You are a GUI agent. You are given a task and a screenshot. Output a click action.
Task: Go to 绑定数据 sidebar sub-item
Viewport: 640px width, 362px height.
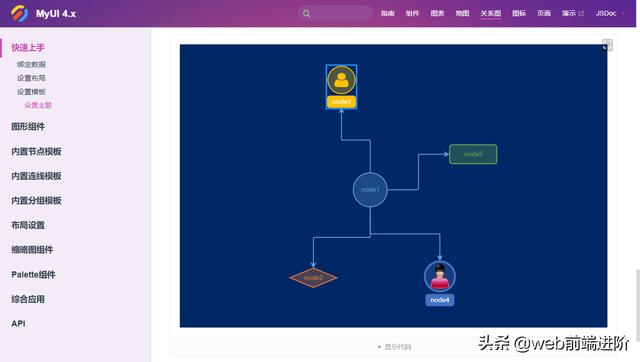pyautogui.click(x=31, y=64)
